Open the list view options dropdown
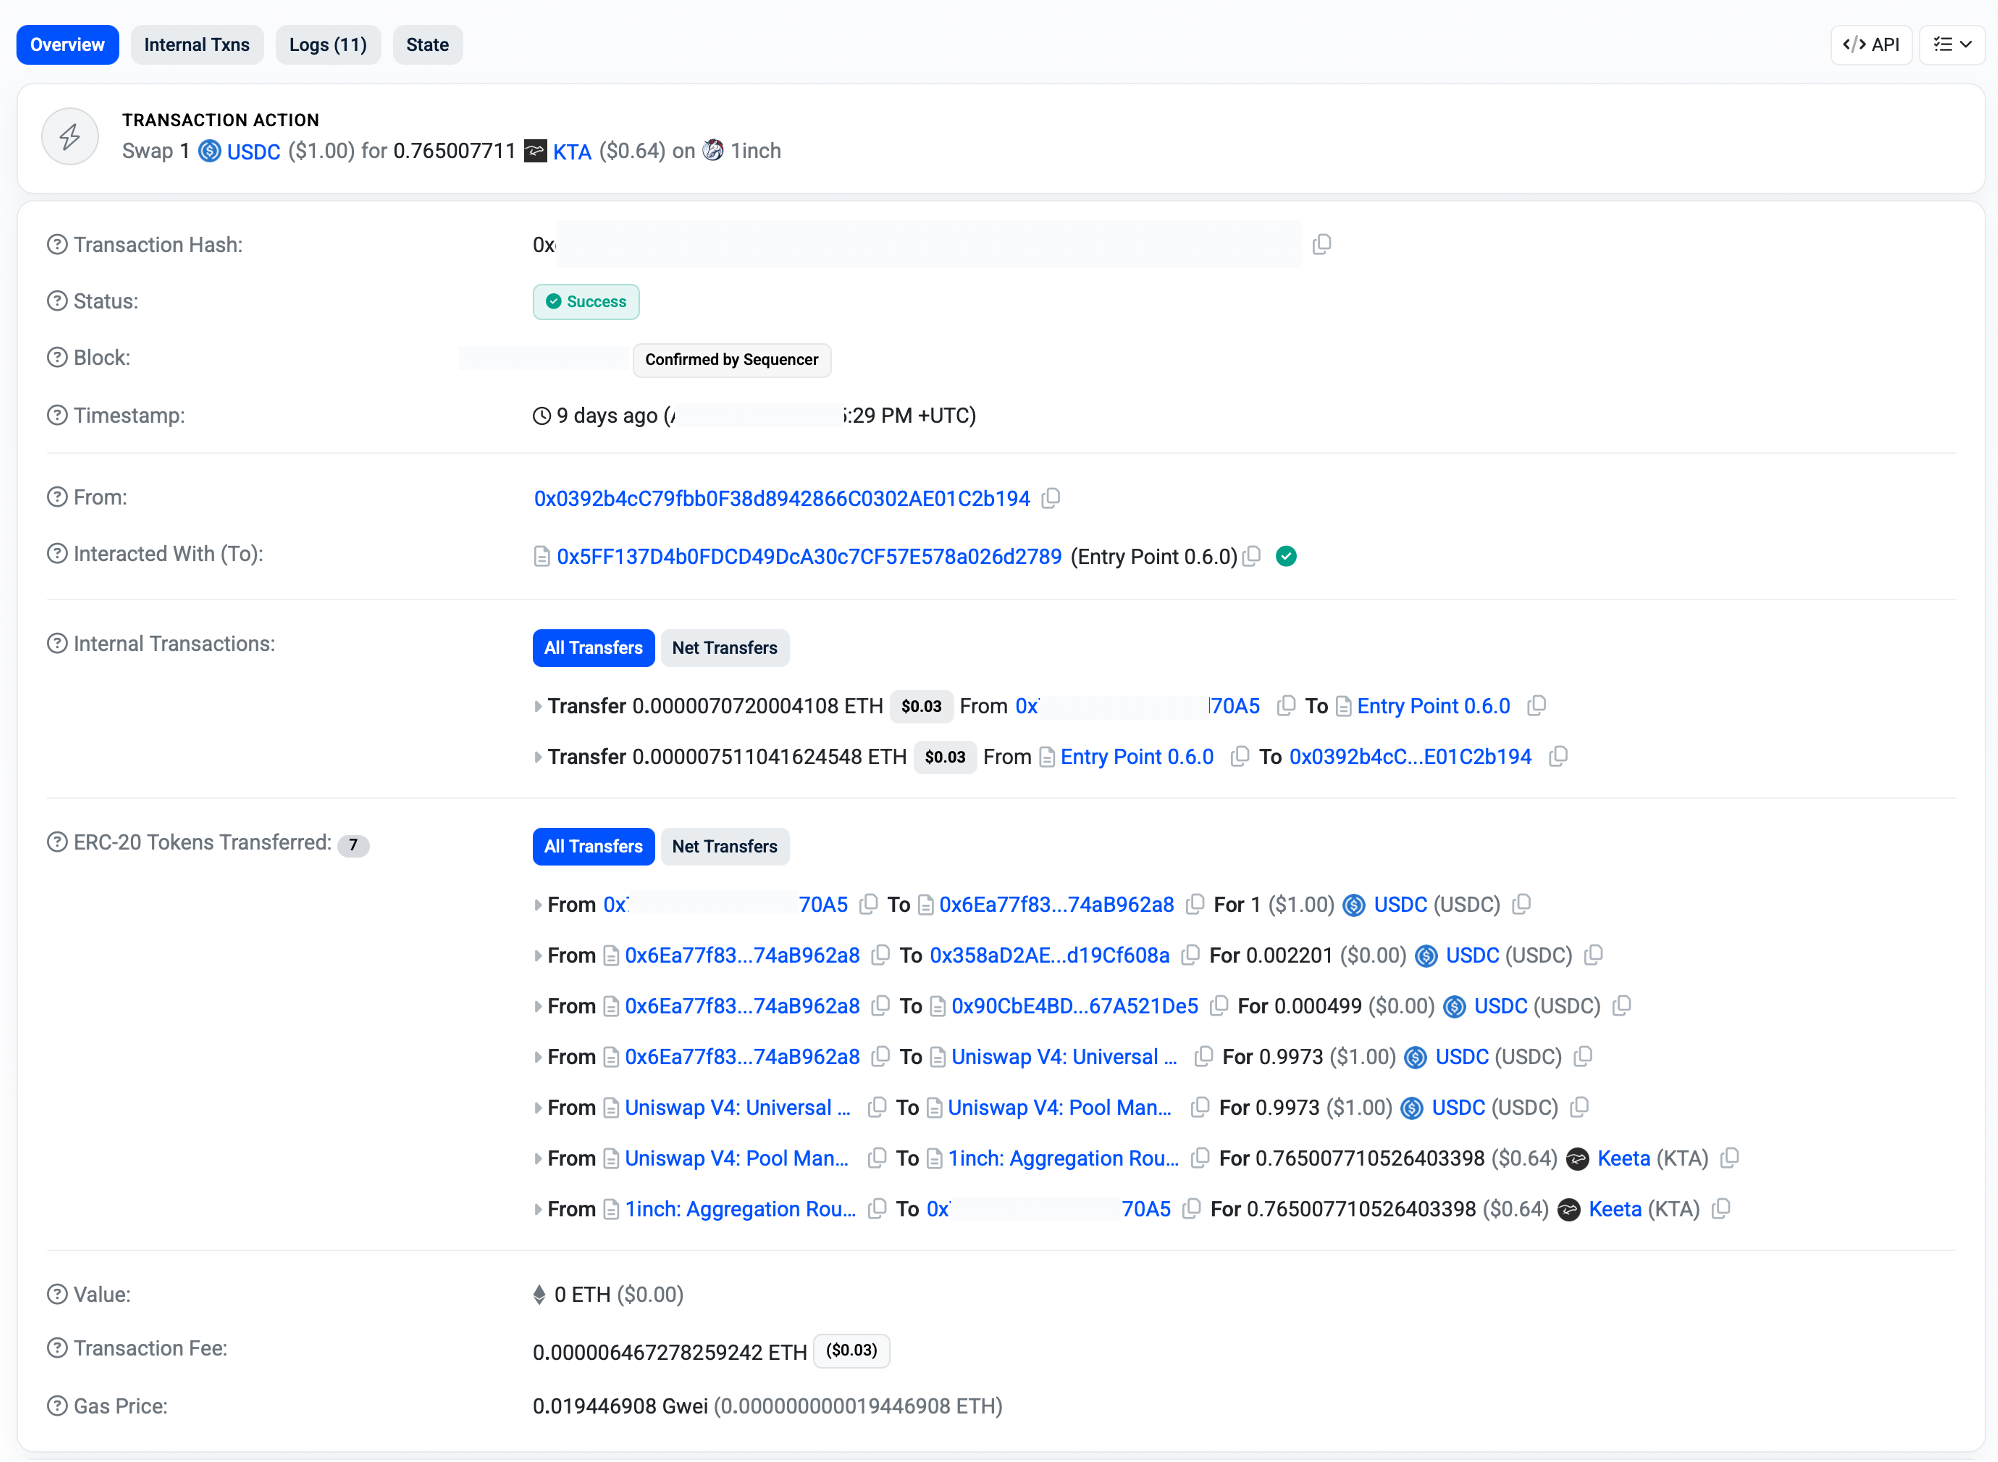This screenshot has width=1998, height=1462. click(1951, 45)
